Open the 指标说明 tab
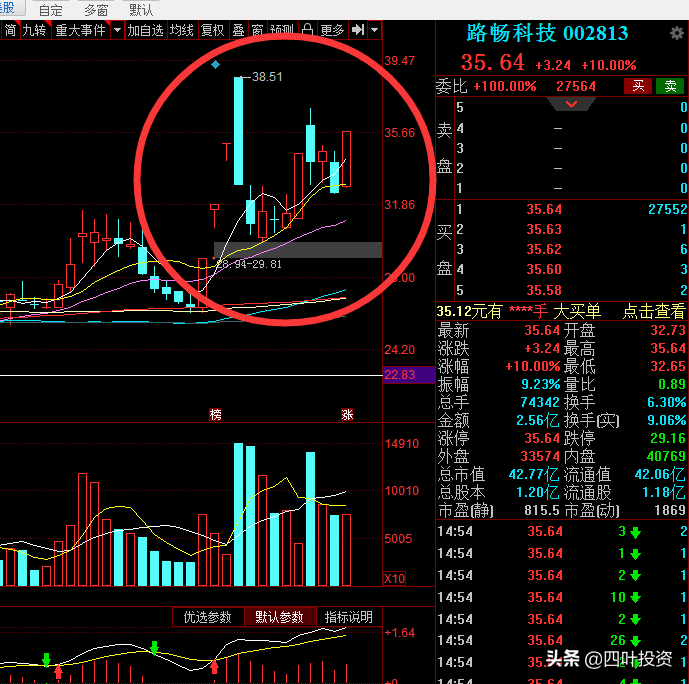Image resolution: width=689 pixels, height=684 pixels. point(349,617)
